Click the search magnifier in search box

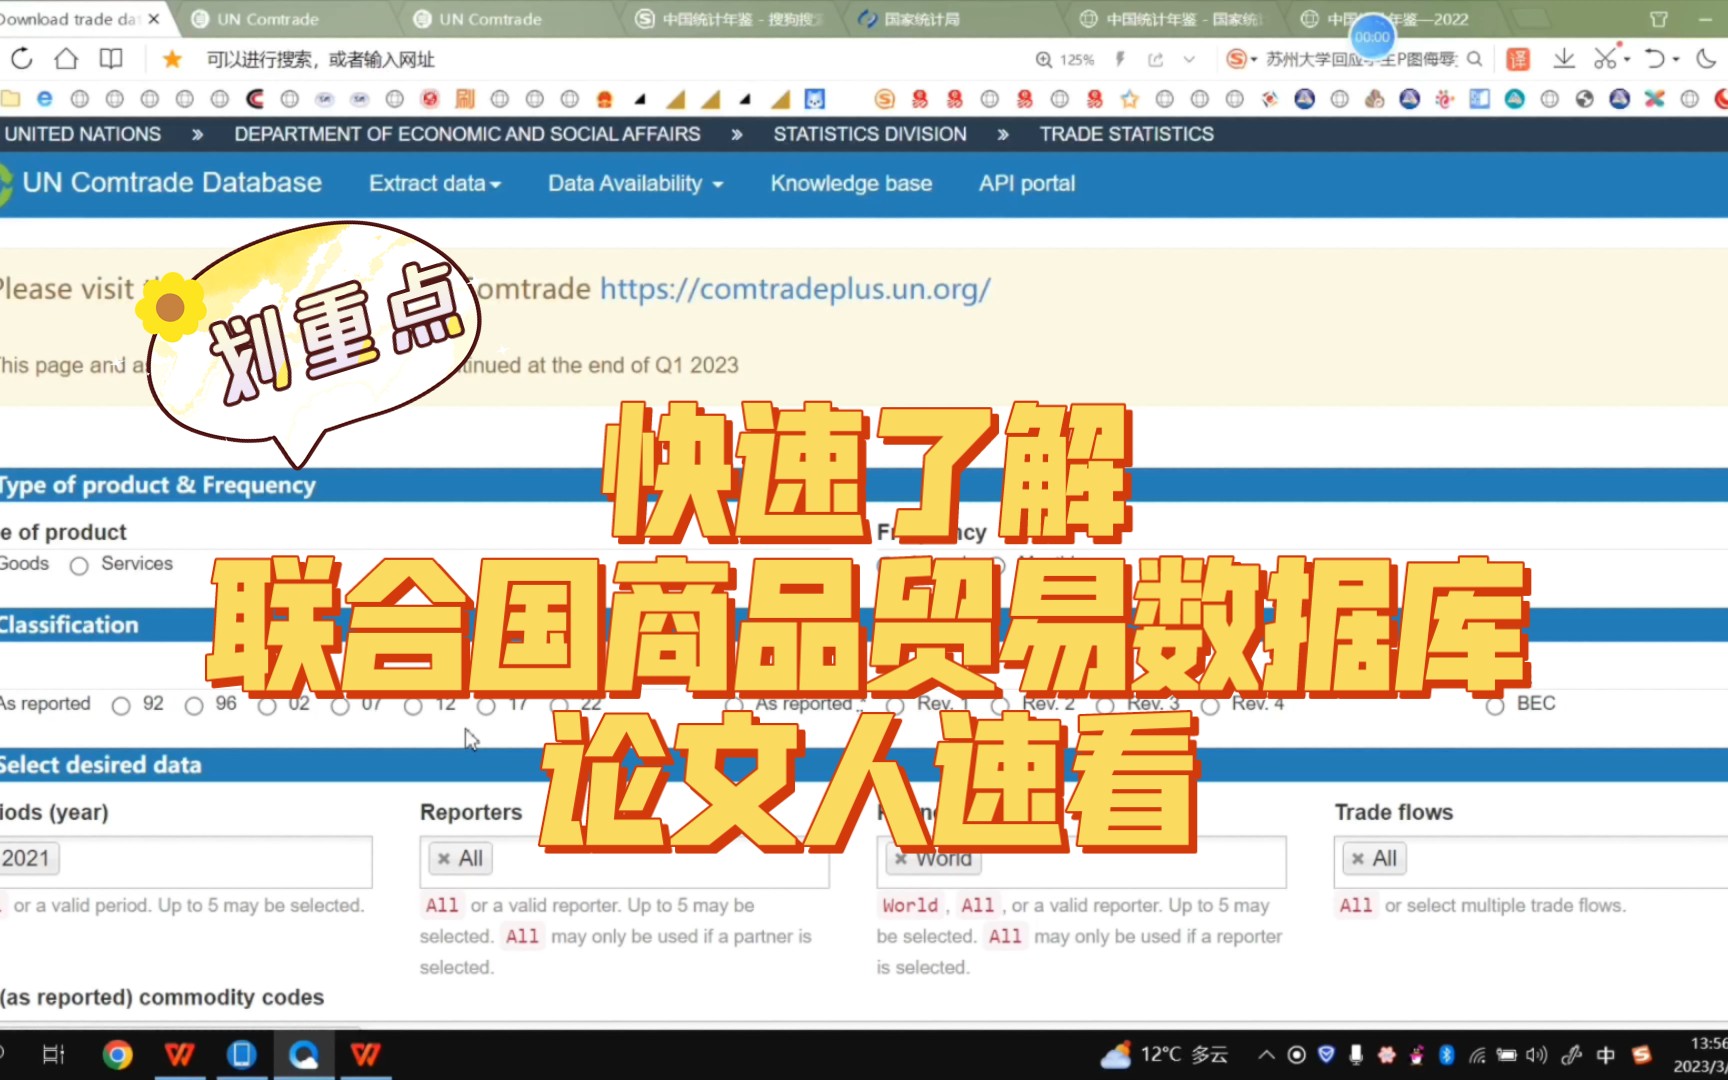click(x=1474, y=59)
